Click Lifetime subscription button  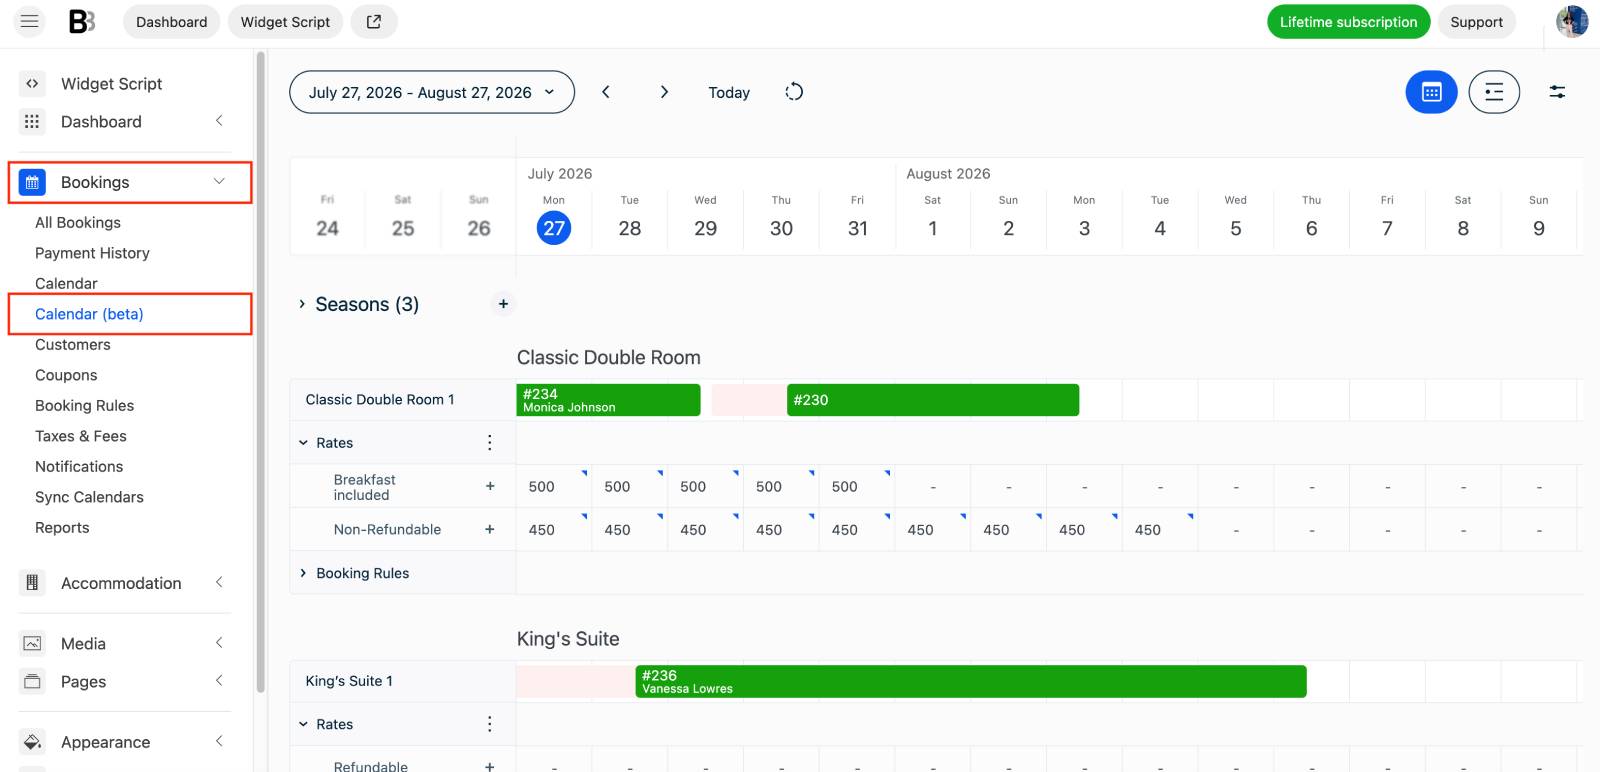point(1348,22)
